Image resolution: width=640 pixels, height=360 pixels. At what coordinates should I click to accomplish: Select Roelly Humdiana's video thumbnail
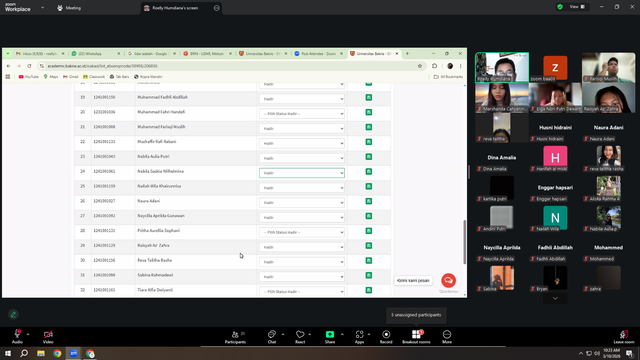click(502, 67)
